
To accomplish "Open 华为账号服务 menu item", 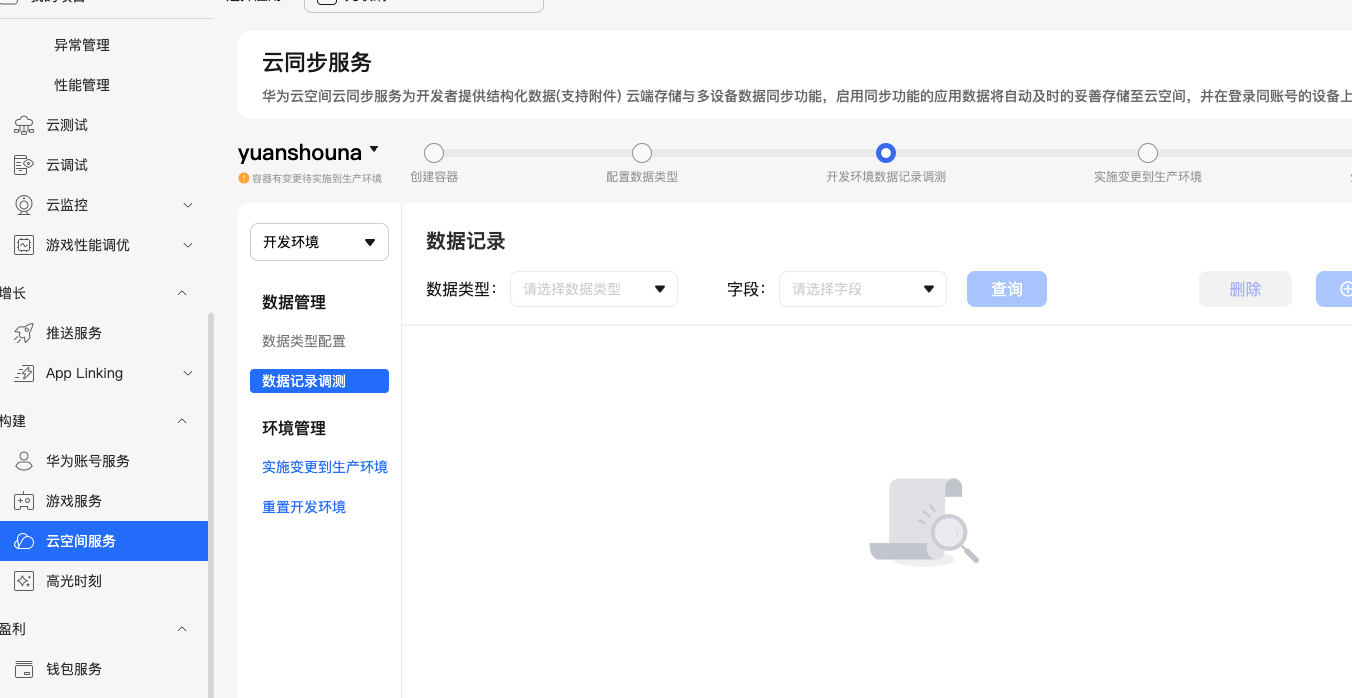I will point(88,461).
